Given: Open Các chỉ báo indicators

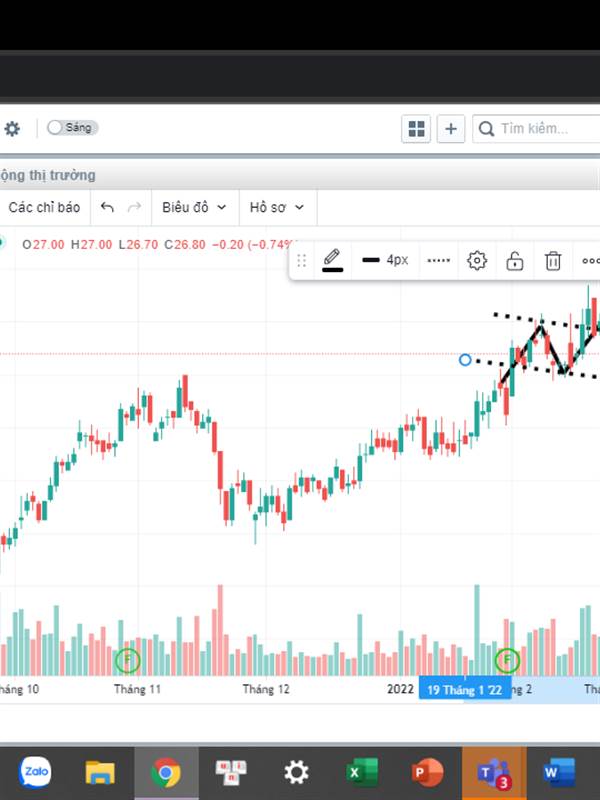Looking at the screenshot, I should coord(44,207).
